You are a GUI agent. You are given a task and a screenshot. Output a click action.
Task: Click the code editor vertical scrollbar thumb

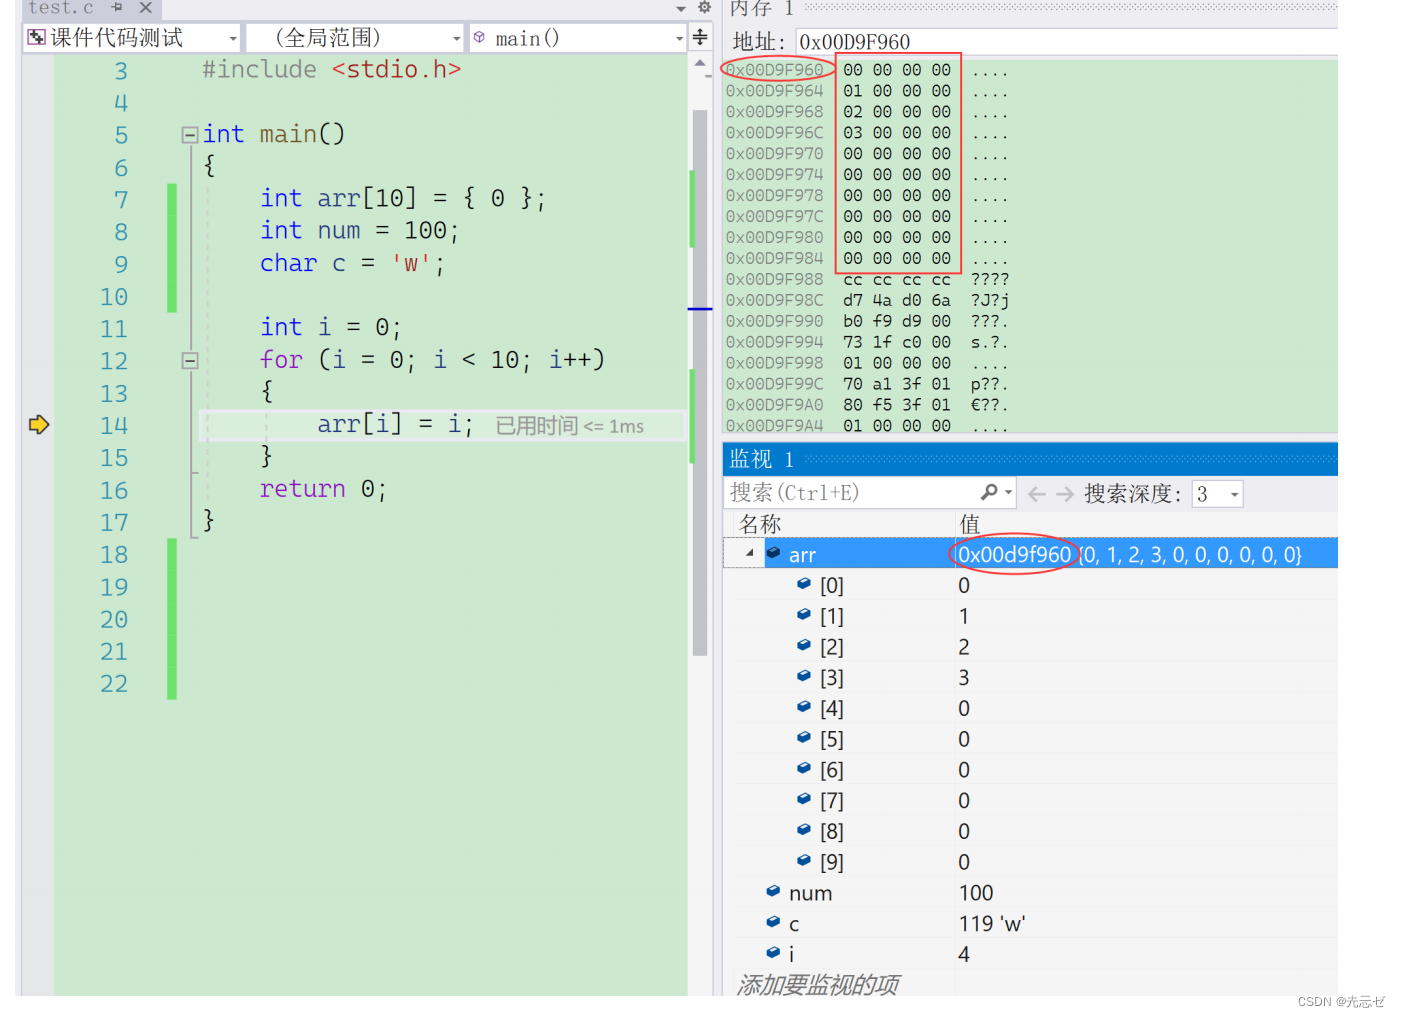tap(700, 382)
